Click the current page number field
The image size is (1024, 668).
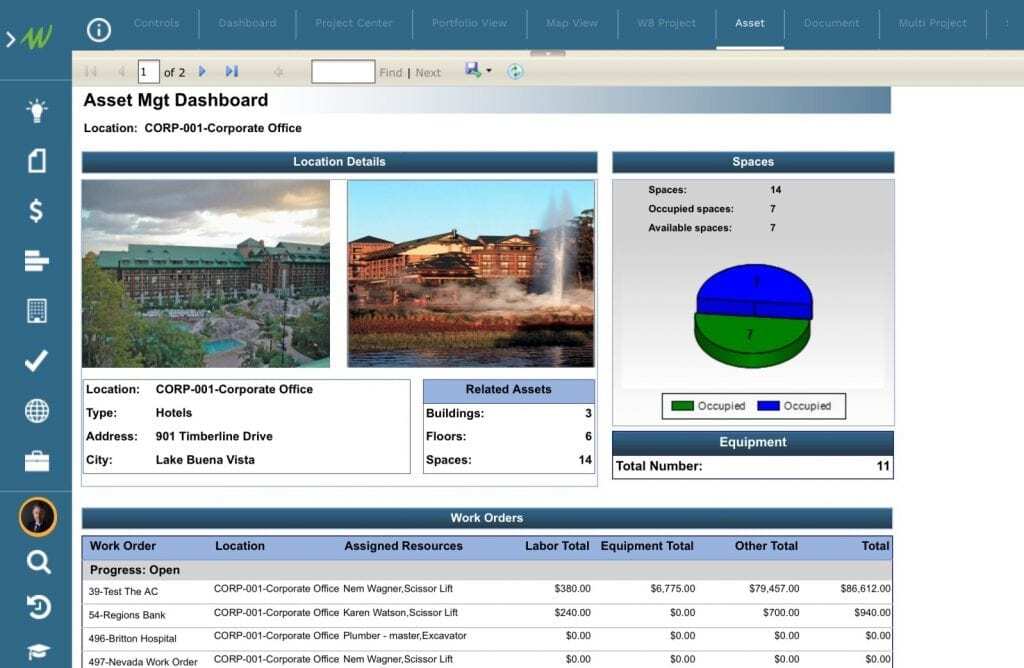pyautogui.click(x=148, y=72)
